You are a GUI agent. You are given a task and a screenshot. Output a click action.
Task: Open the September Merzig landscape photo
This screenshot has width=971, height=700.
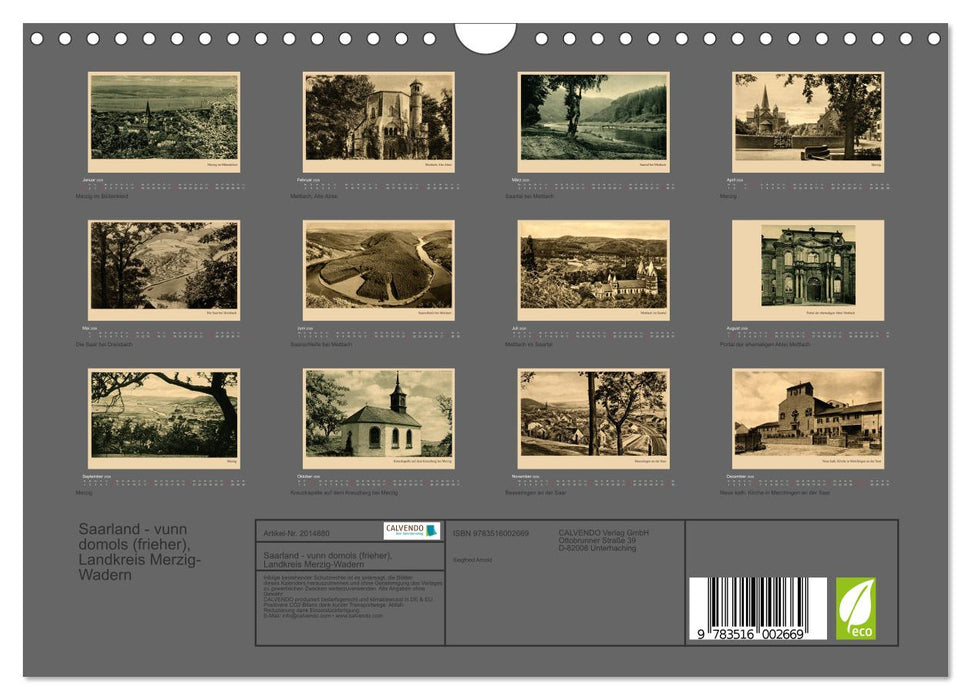[x=164, y=418]
